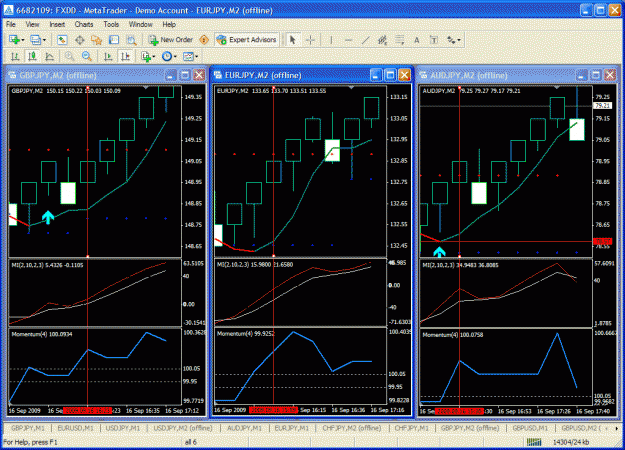This screenshot has width=625, height=450.
Task: Switch to the CHFJPY,M1 chart tab
Action: coord(411,428)
